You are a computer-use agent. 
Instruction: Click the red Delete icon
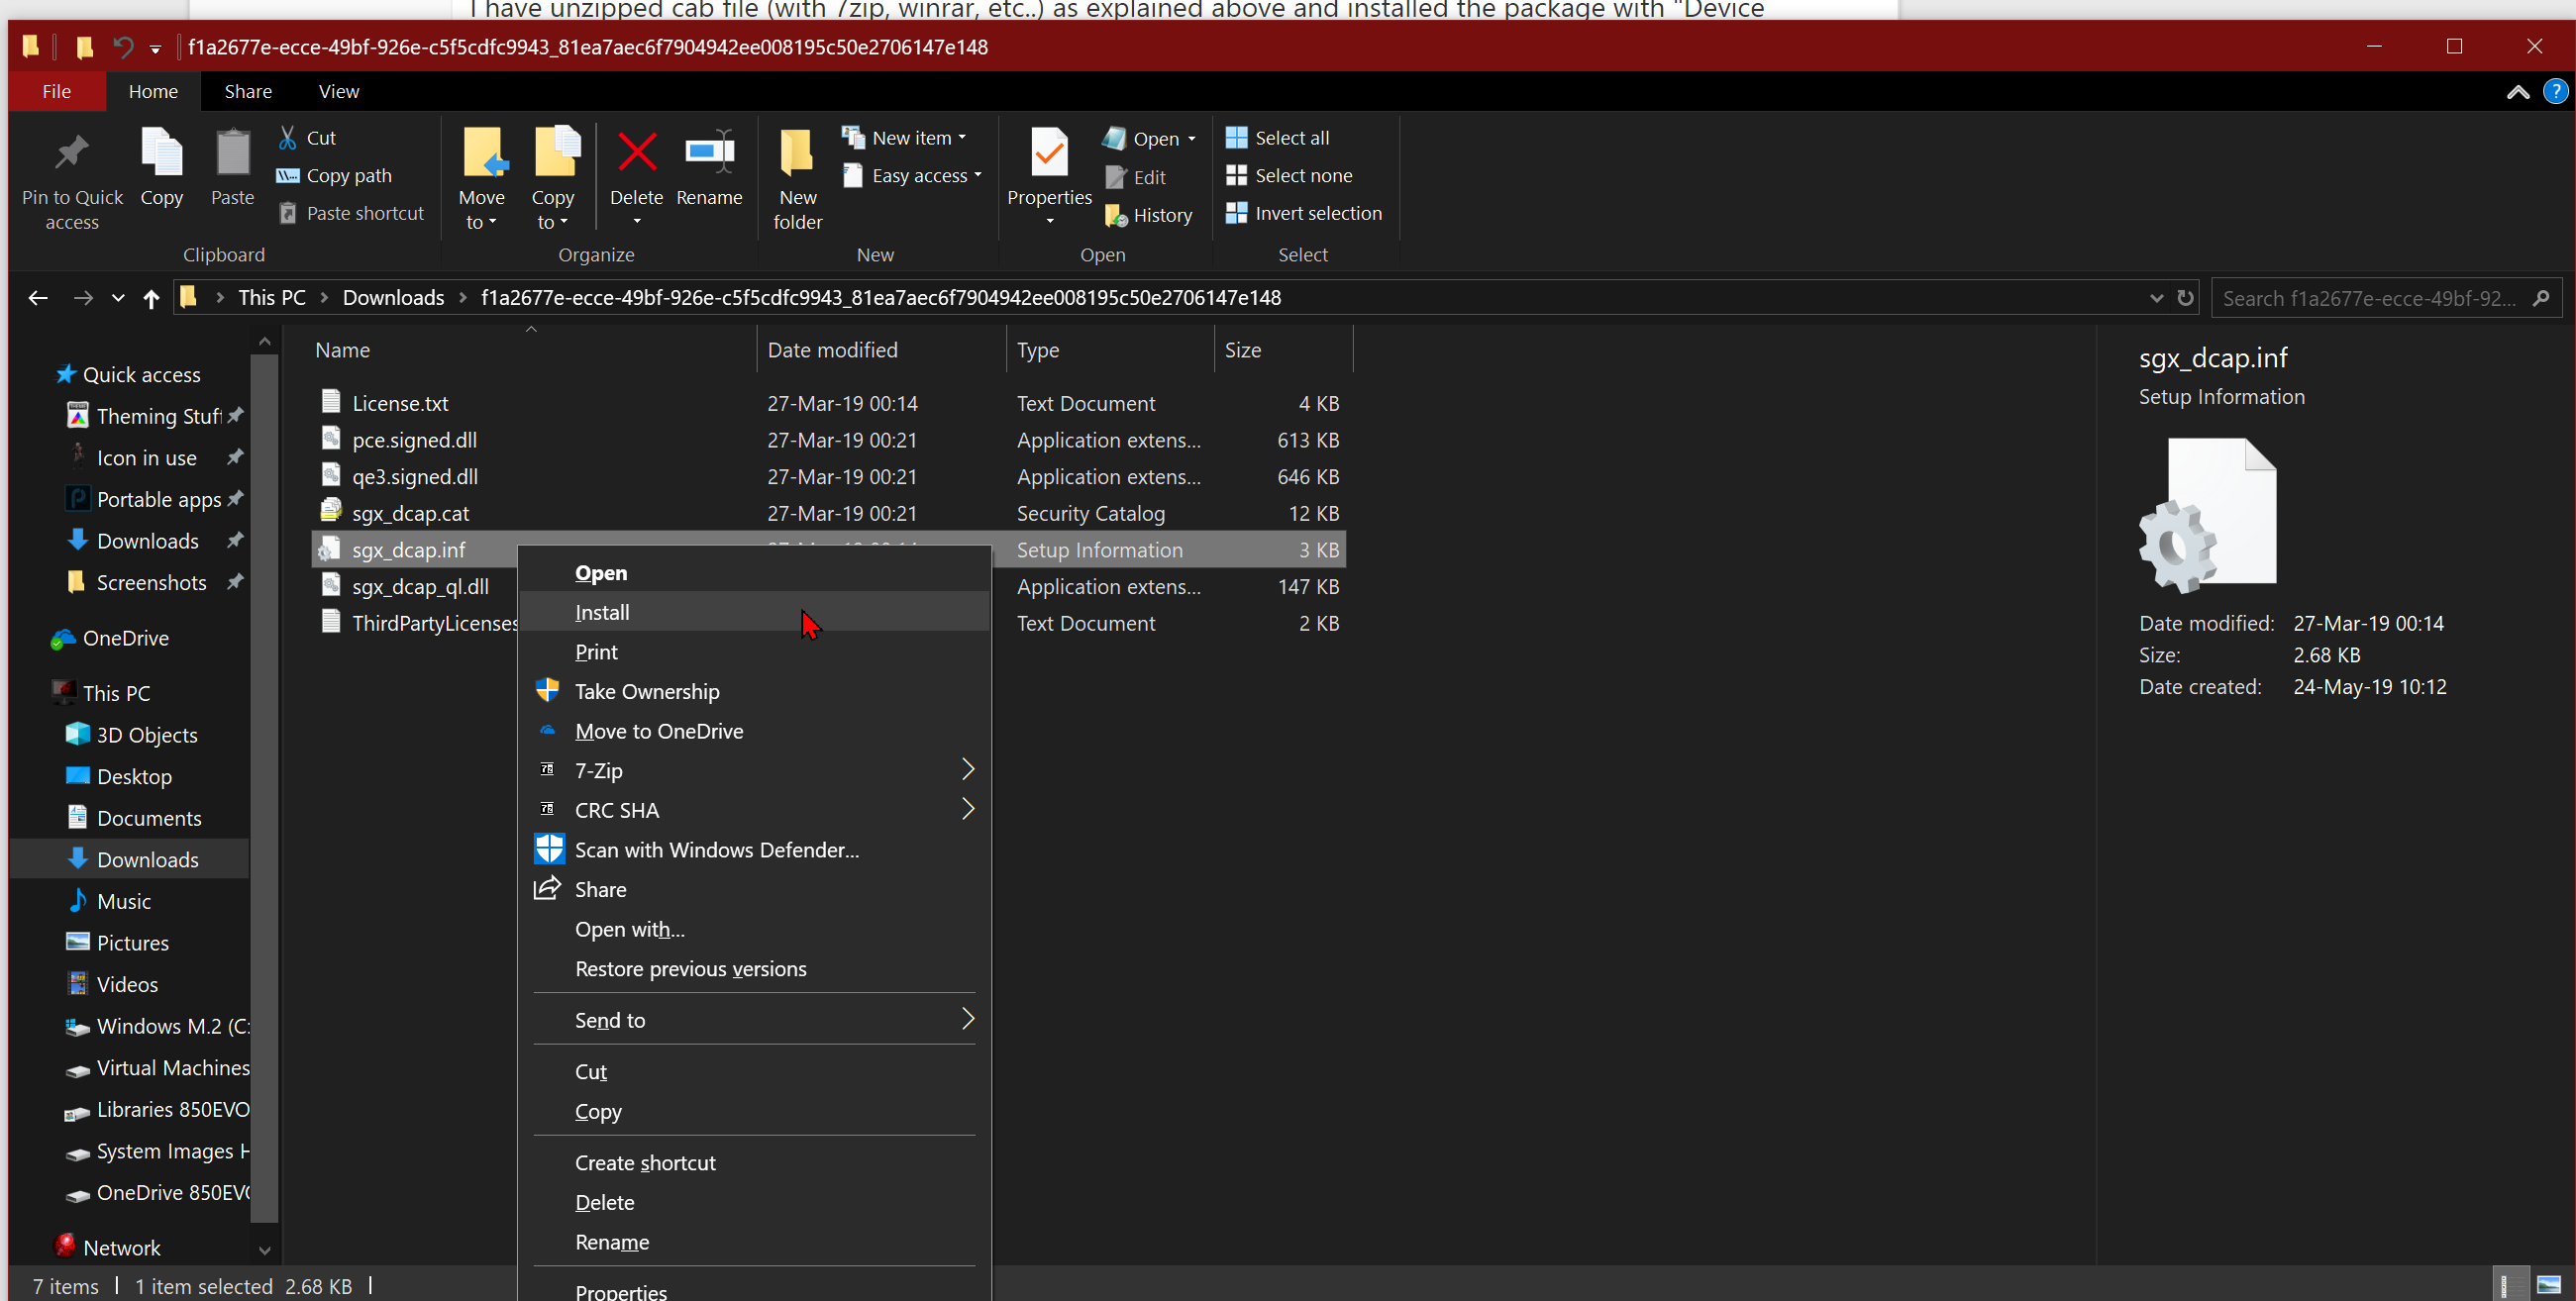[637, 152]
